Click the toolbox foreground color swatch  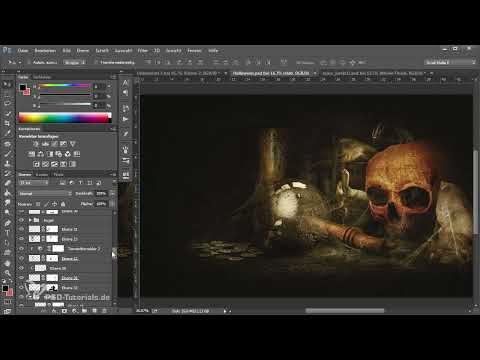click(x=5, y=288)
